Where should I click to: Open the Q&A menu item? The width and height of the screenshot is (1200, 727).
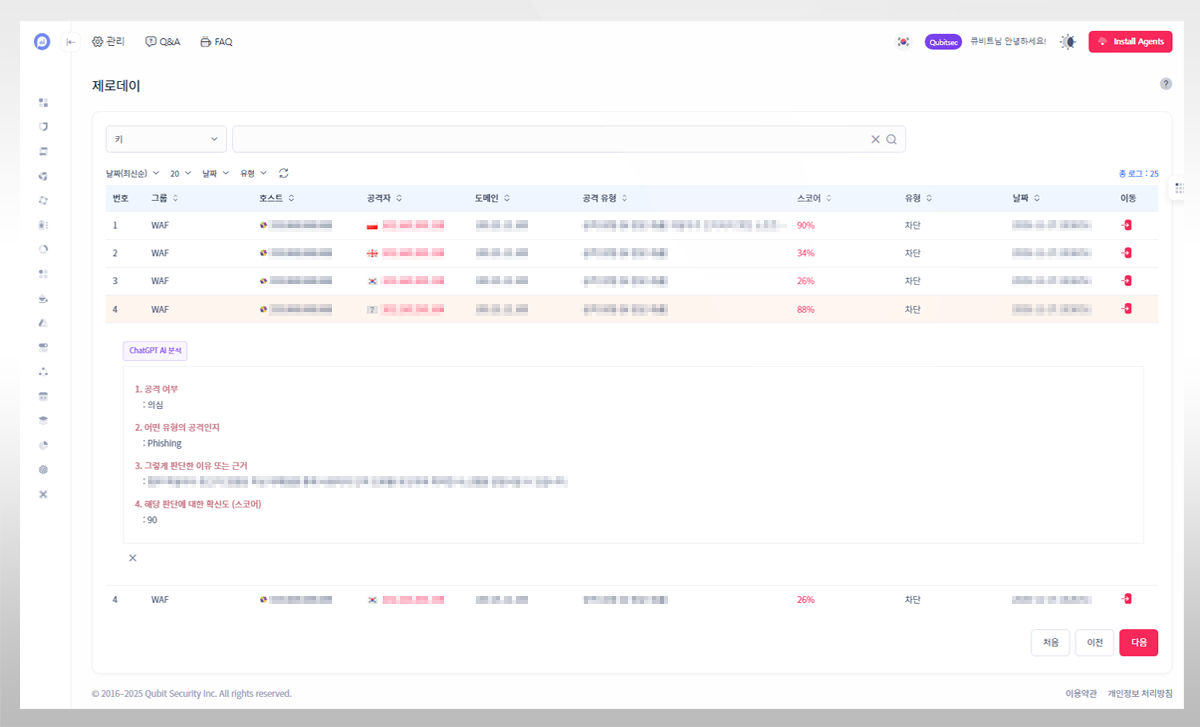pyautogui.click(x=162, y=42)
